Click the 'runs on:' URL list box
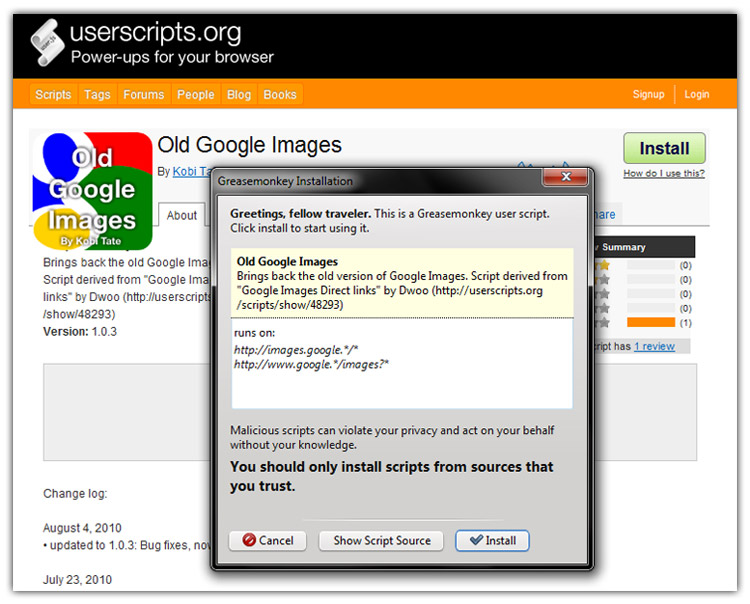 (x=402, y=364)
